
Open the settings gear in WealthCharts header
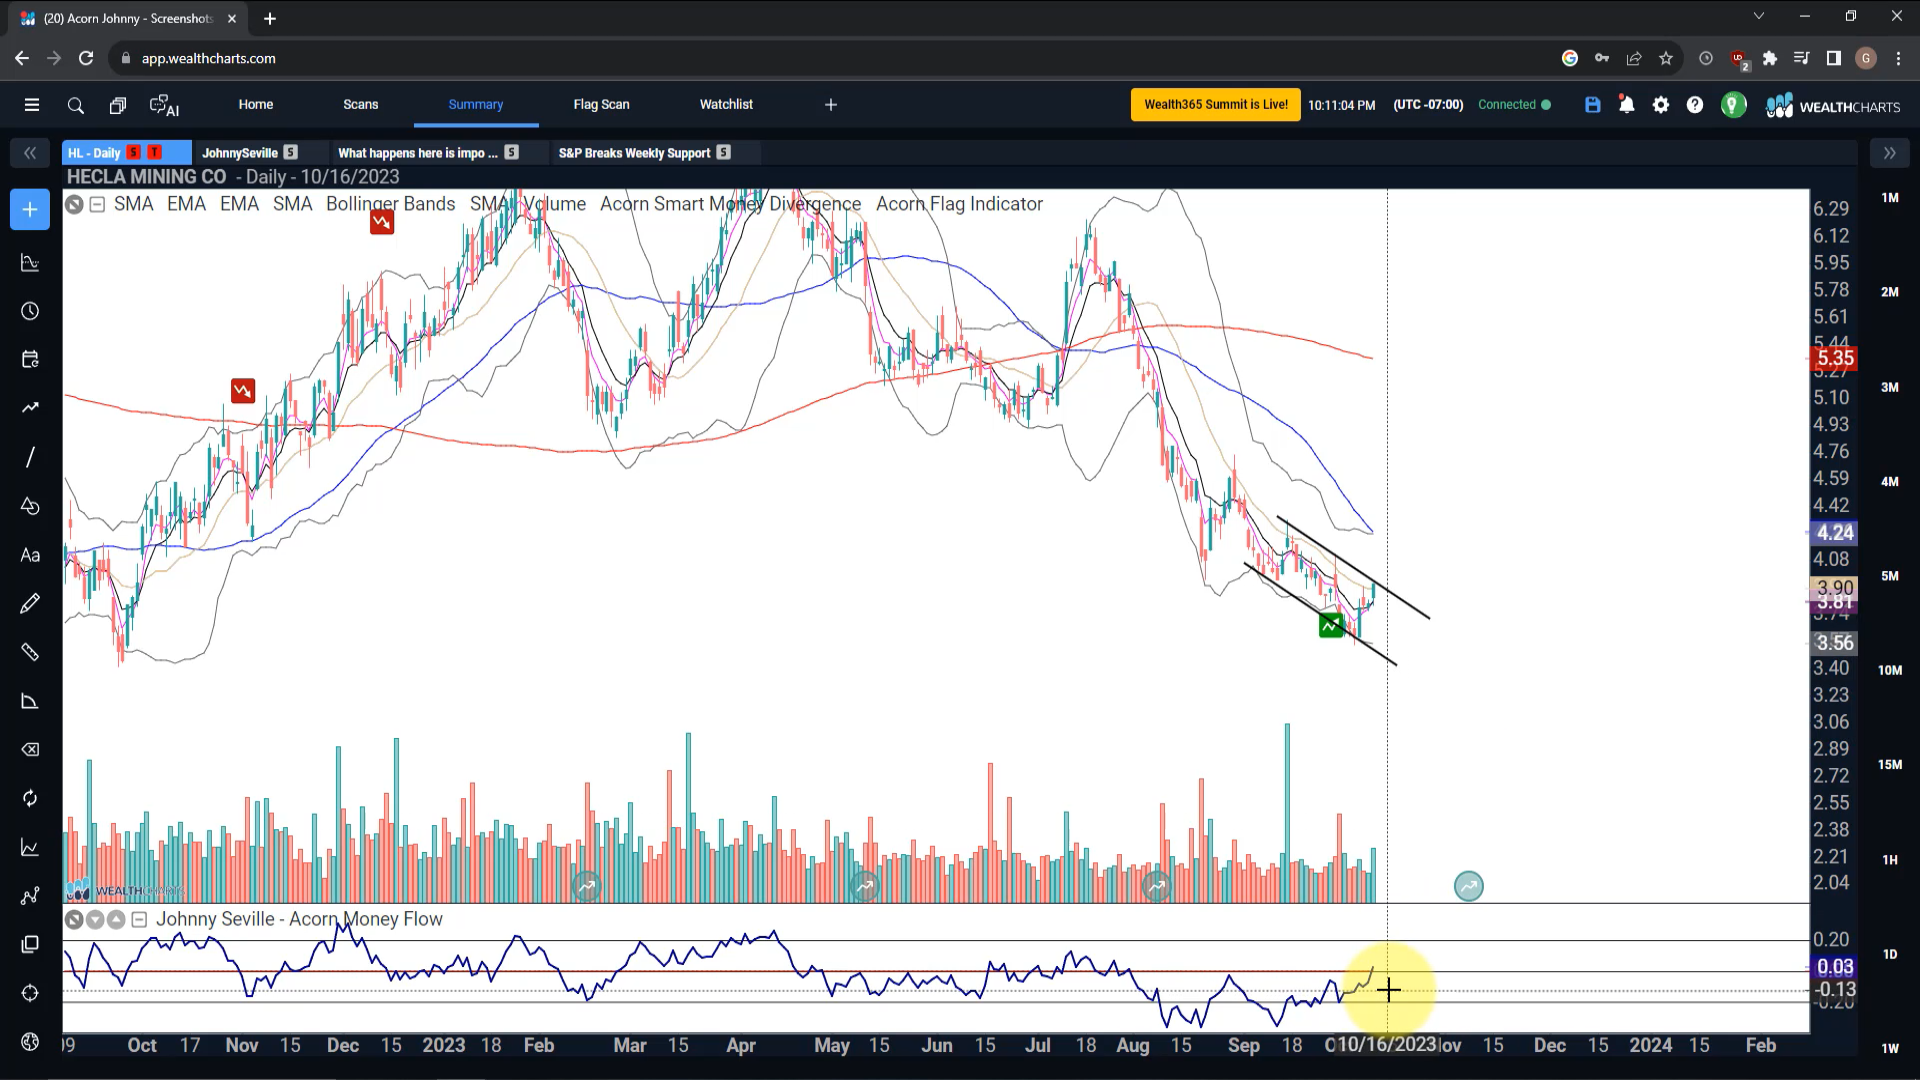click(x=1661, y=105)
